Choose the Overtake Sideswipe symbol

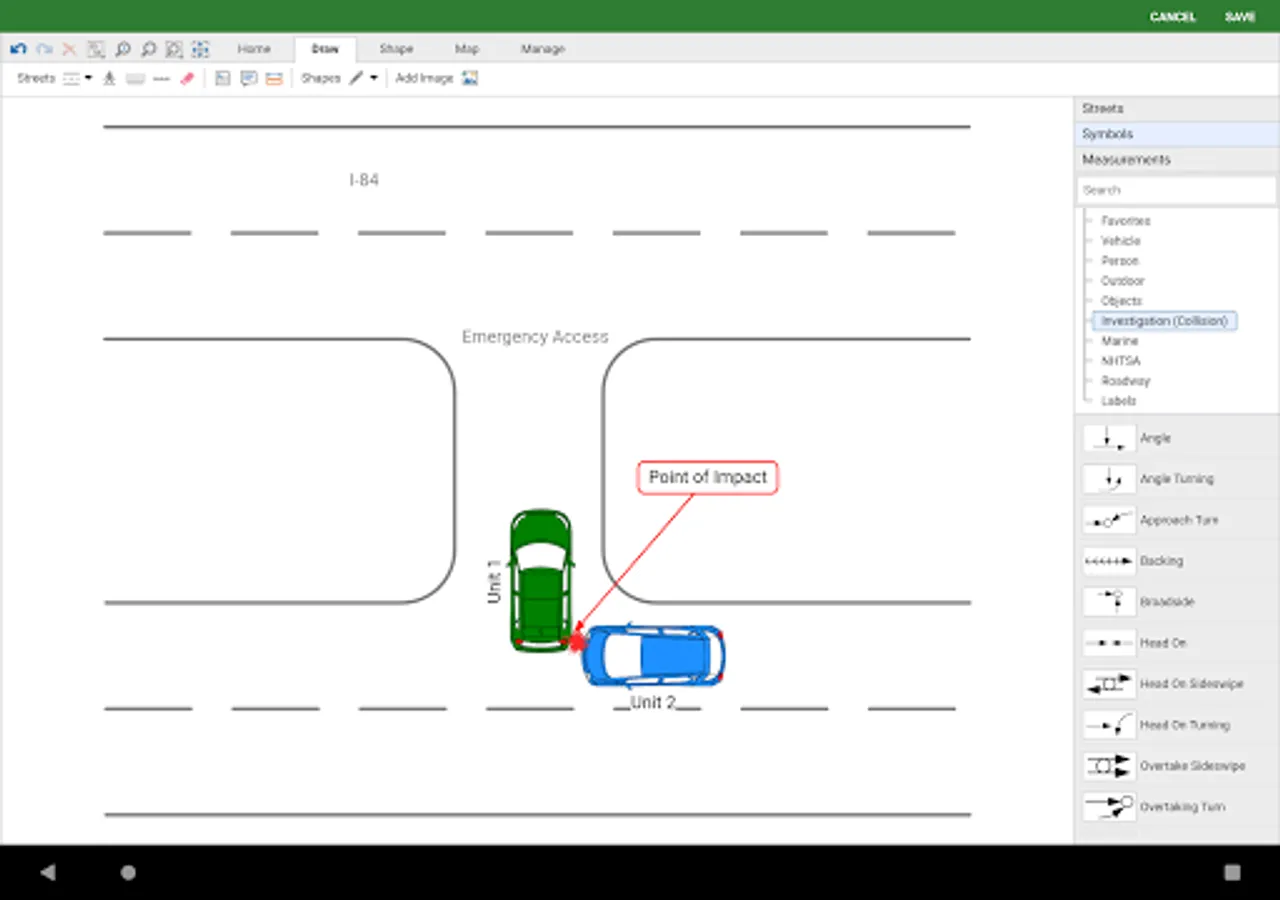coord(1109,766)
